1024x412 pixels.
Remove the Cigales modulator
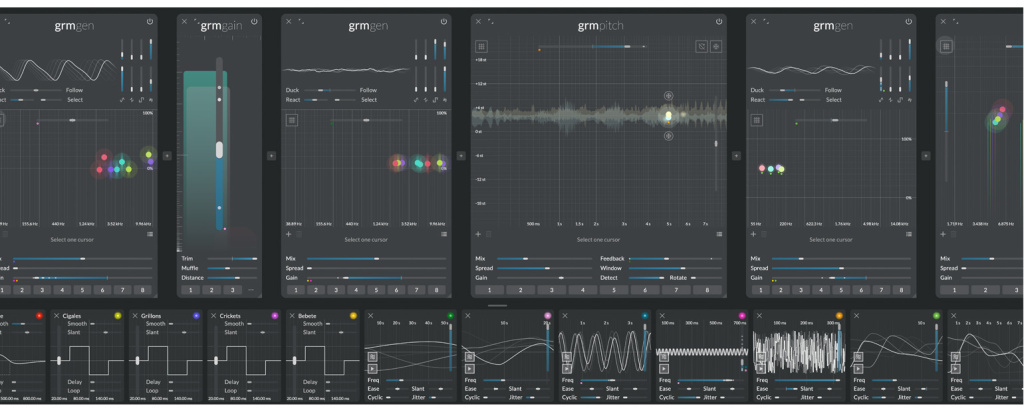(x=56, y=315)
